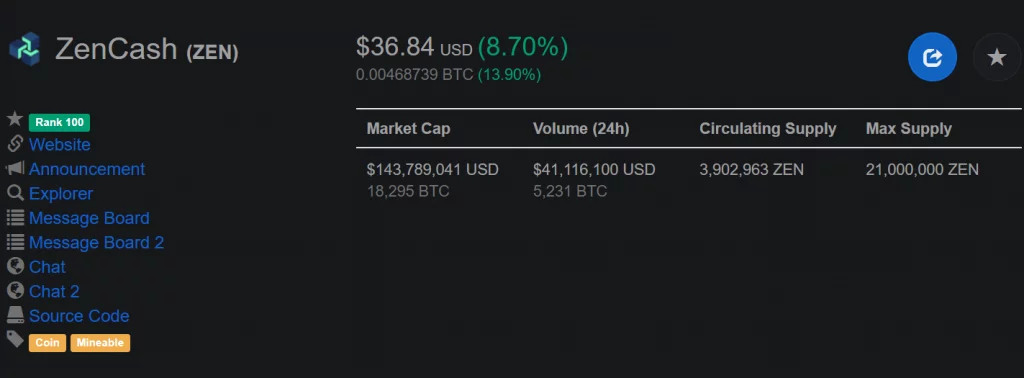Image resolution: width=1024 pixels, height=378 pixels.
Task: Open the Chat 2 link
Action: click(x=54, y=292)
